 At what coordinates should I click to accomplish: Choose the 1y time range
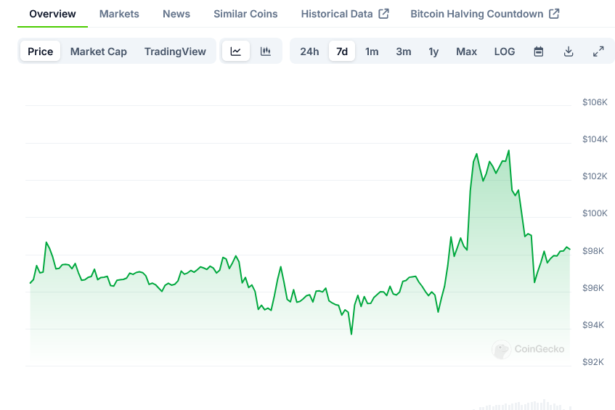pyautogui.click(x=433, y=51)
